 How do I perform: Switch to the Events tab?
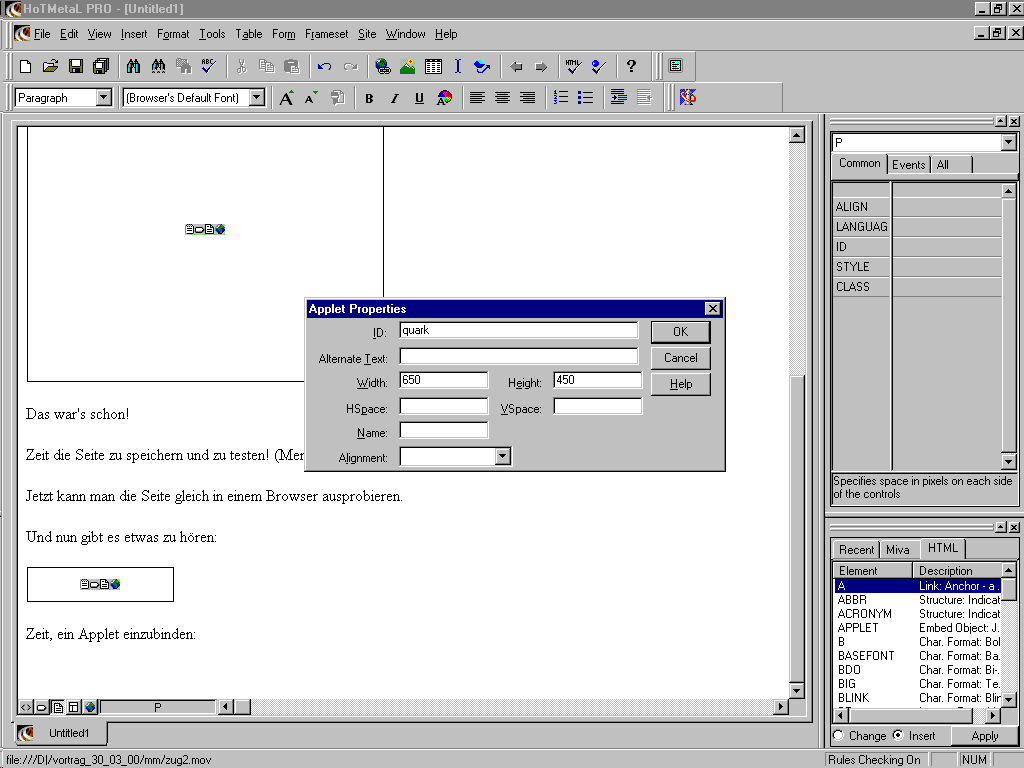[908, 165]
